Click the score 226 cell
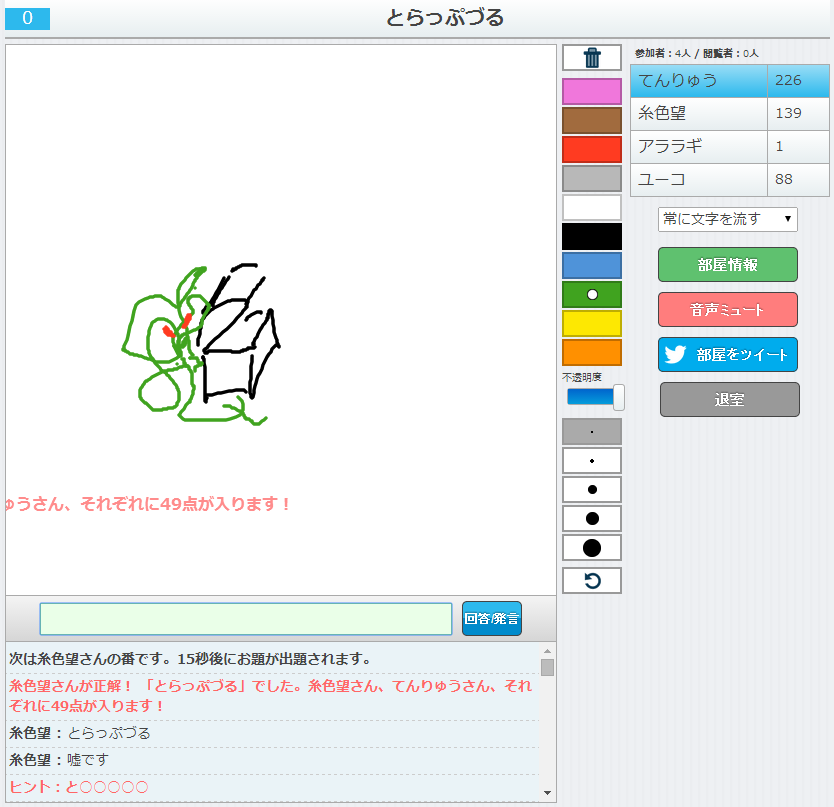Image resolution: width=834 pixels, height=807 pixels. click(798, 81)
